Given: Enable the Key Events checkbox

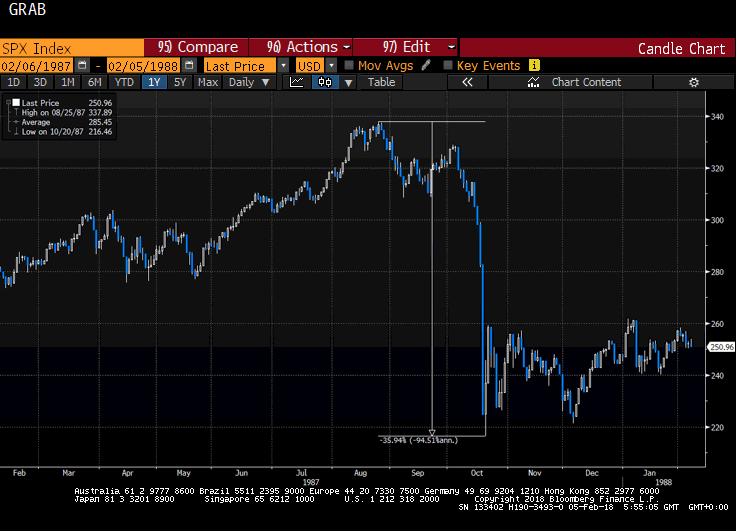Looking at the screenshot, I should click(448, 65).
